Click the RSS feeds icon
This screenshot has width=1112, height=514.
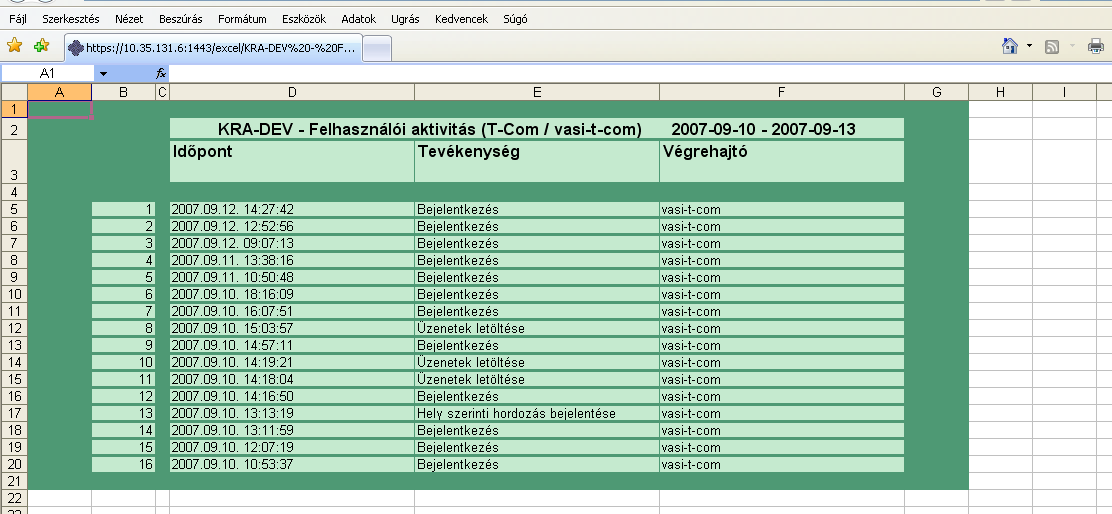1052,47
